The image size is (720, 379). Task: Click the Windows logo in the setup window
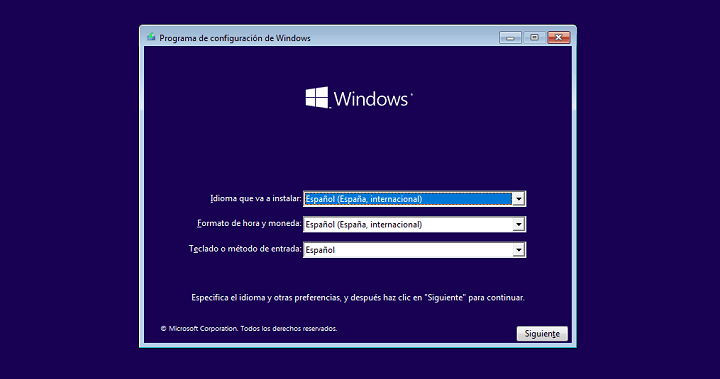pyautogui.click(x=359, y=98)
